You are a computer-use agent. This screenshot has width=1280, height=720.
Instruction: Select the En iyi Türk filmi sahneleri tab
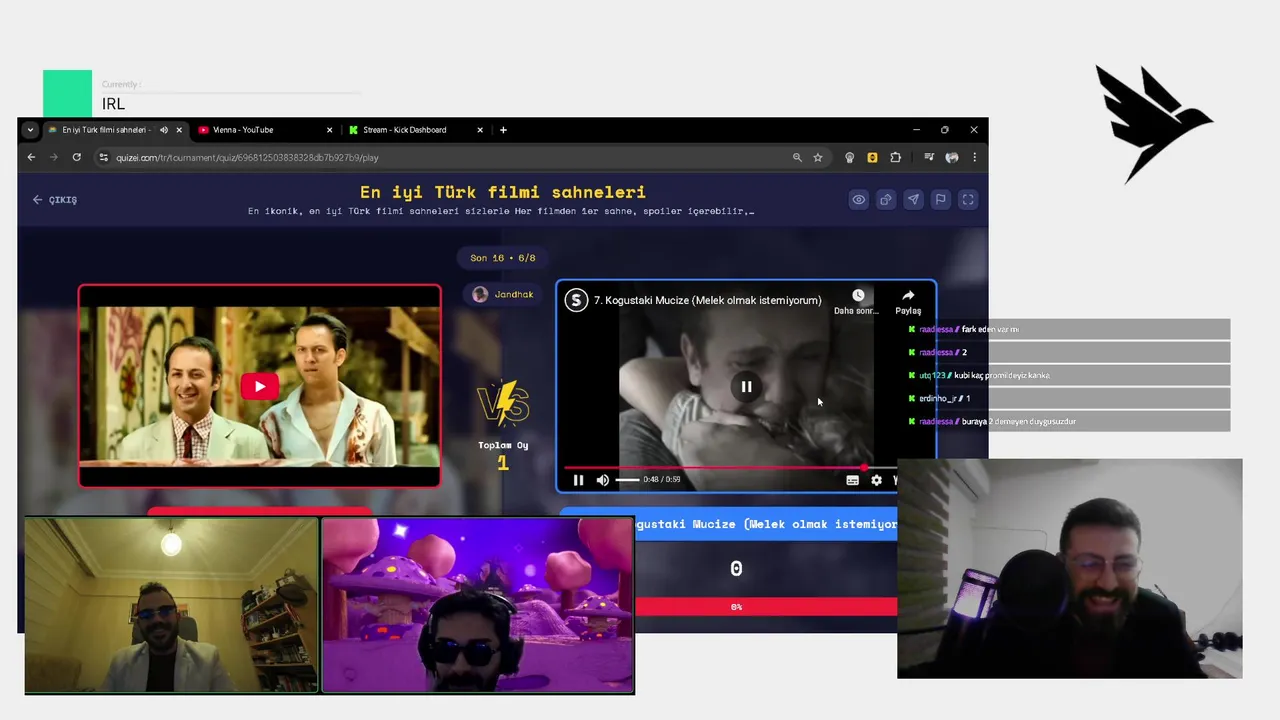point(105,130)
